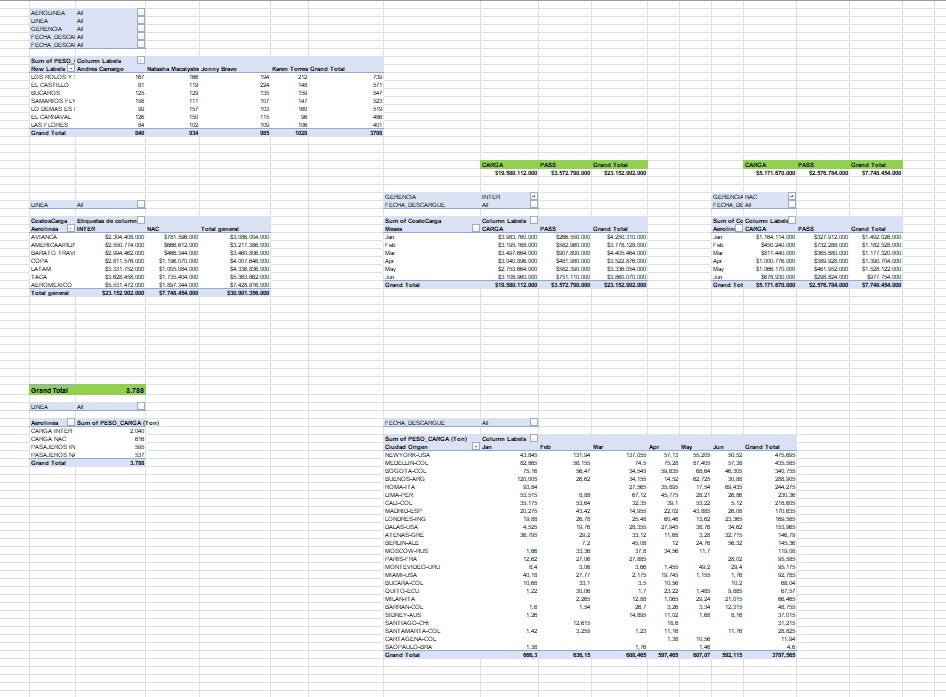Click the SAOPAULO-BRA row label
Image resolution: width=946 pixels, height=697 pixels.
coord(408,646)
